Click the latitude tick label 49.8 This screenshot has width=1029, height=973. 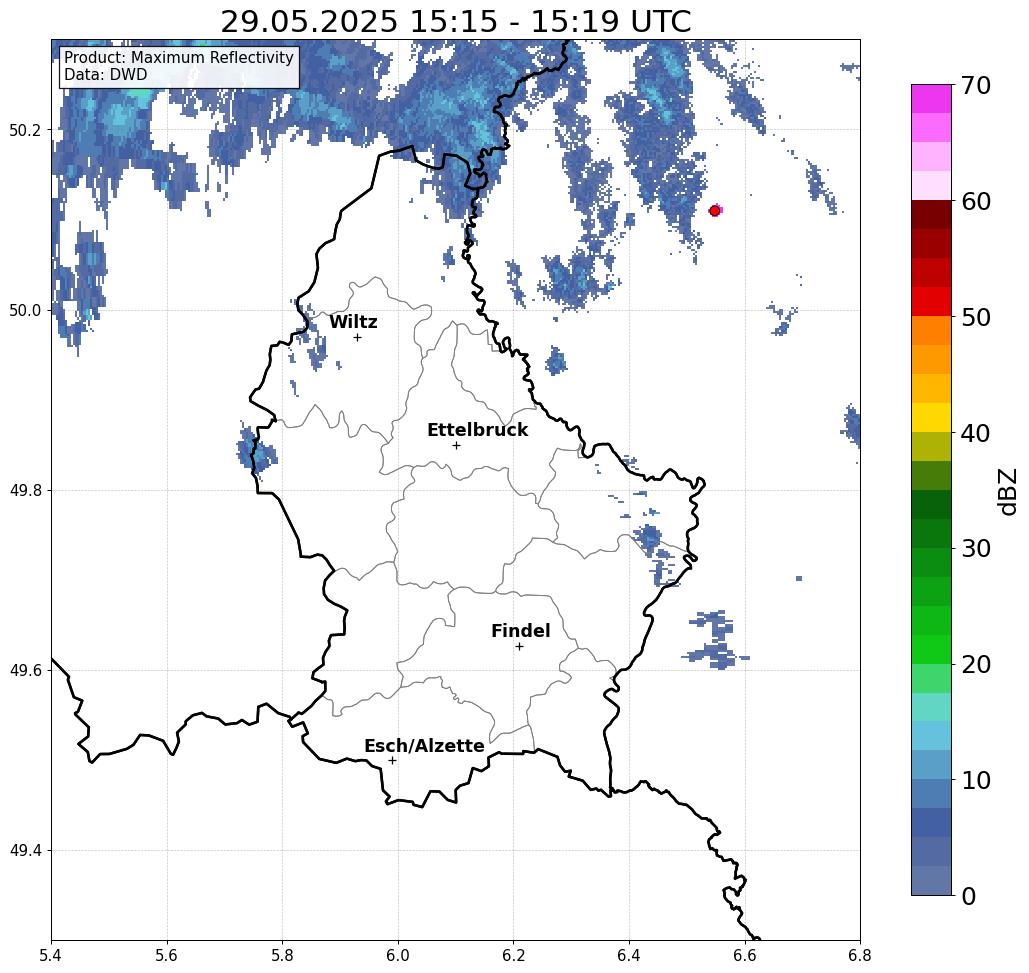pos(25,491)
